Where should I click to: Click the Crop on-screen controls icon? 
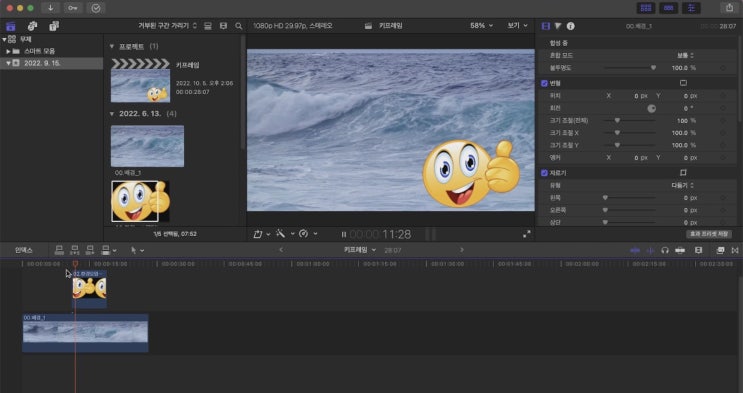click(683, 173)
